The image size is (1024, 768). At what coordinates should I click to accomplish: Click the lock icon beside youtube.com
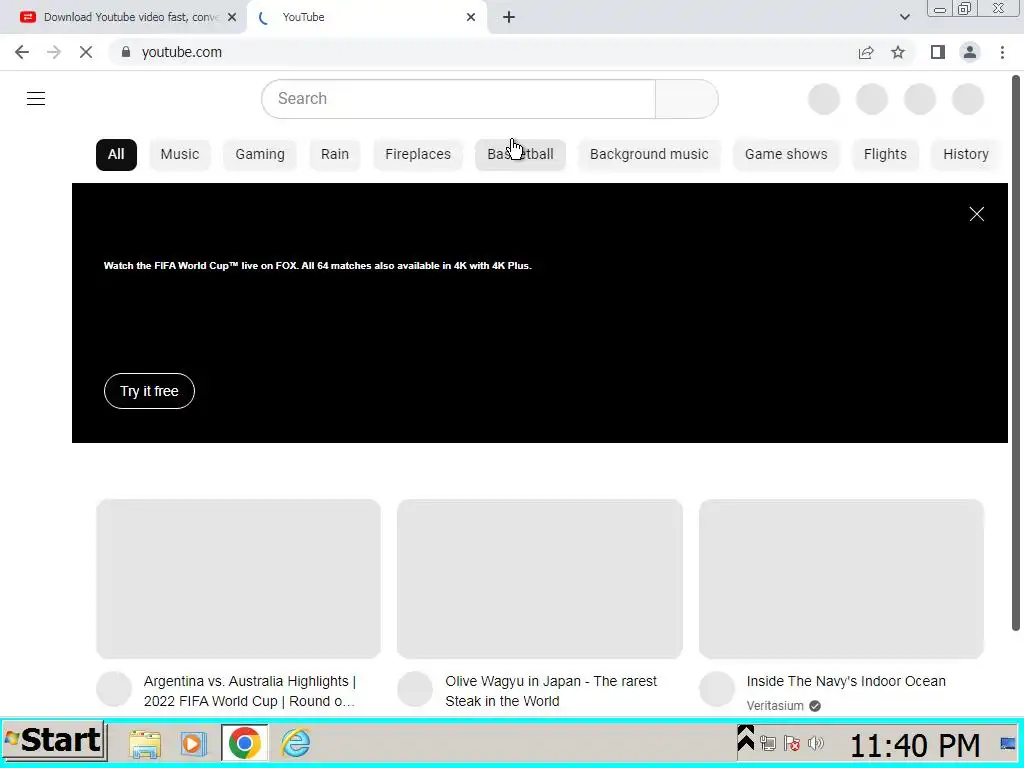pos(126,52)
